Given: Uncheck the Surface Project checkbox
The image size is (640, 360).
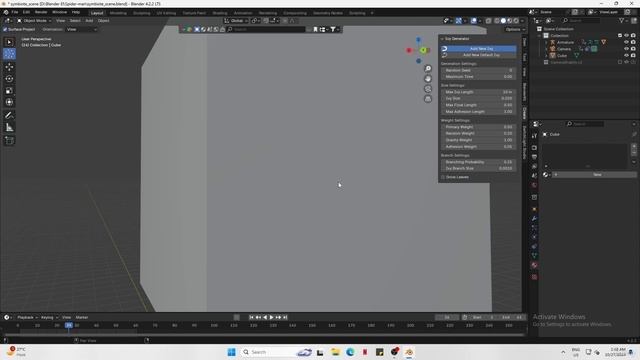Looking at the screenshot, I should (x=5, y=29).
